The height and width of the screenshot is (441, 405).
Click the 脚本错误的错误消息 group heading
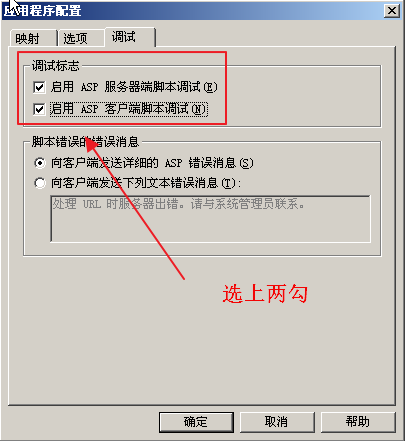pos(85,142)
